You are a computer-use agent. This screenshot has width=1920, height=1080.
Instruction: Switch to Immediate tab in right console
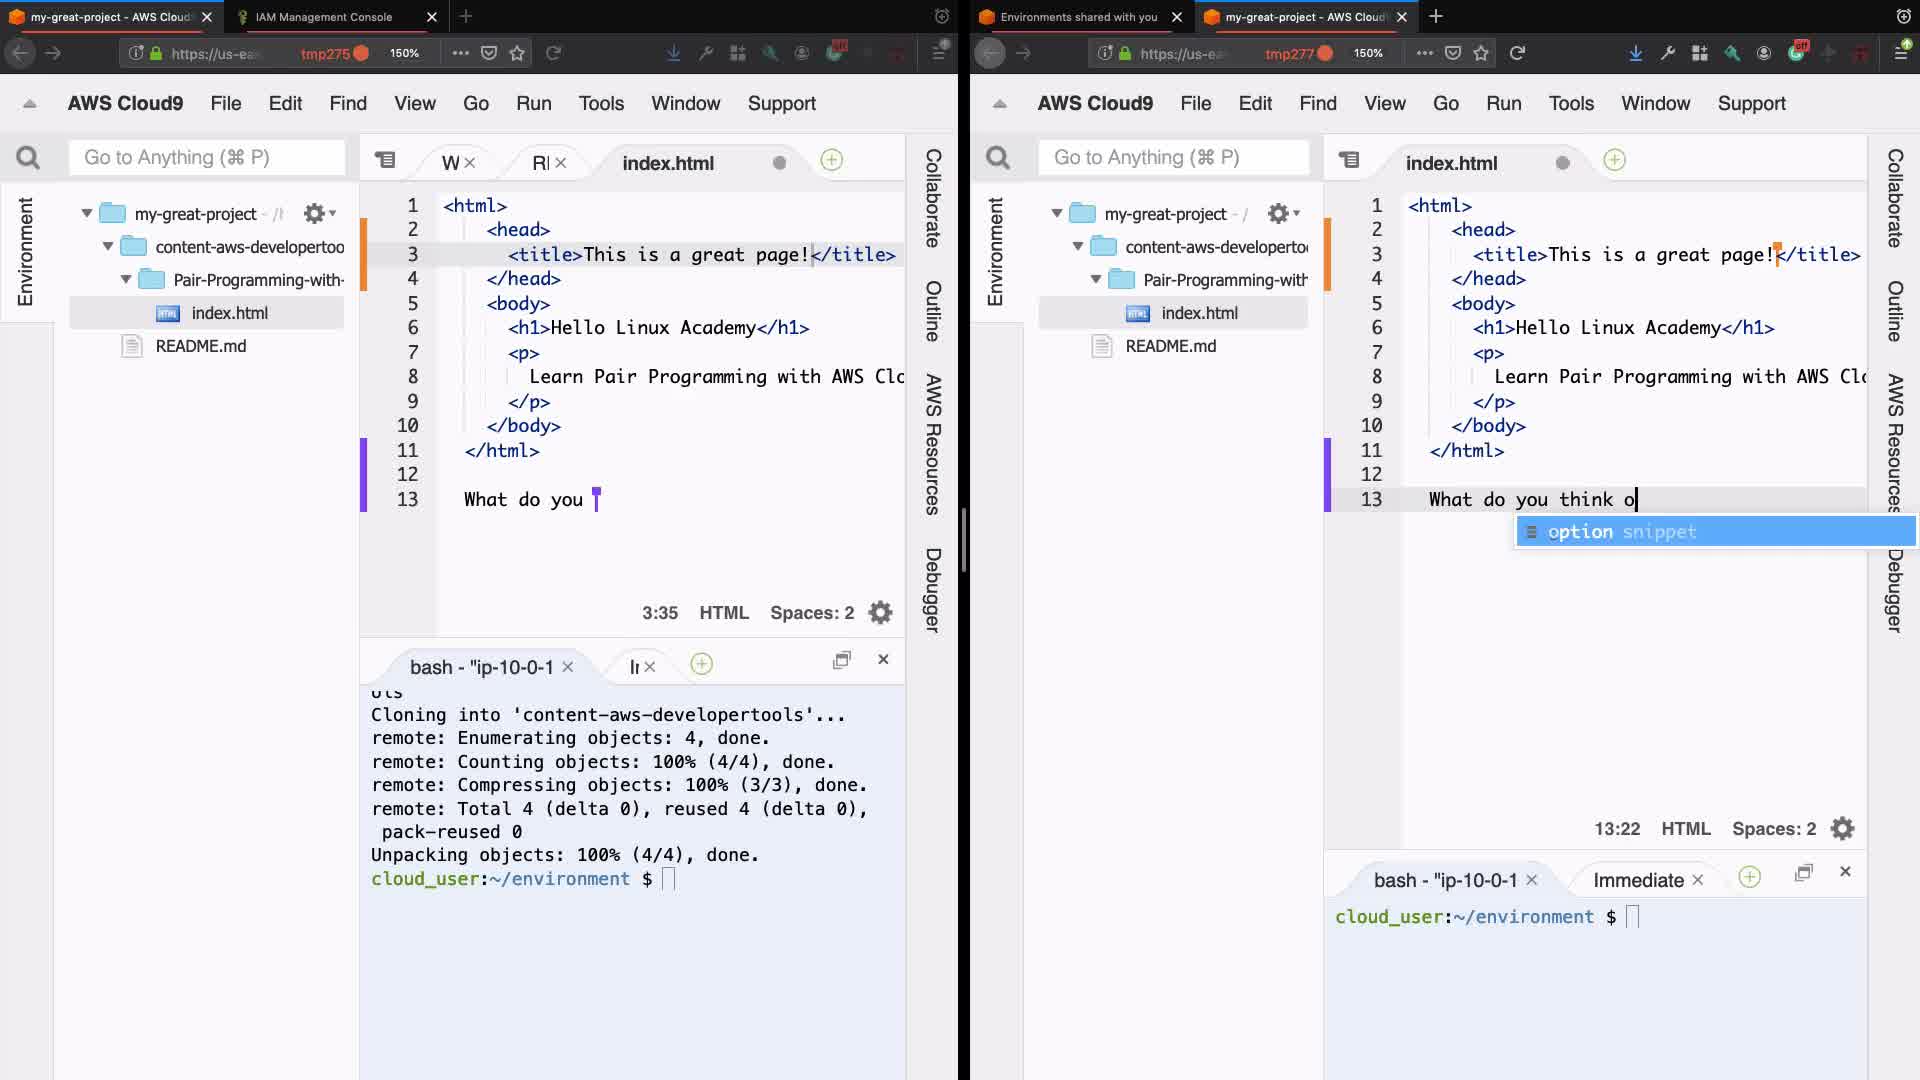[1637, 880]
